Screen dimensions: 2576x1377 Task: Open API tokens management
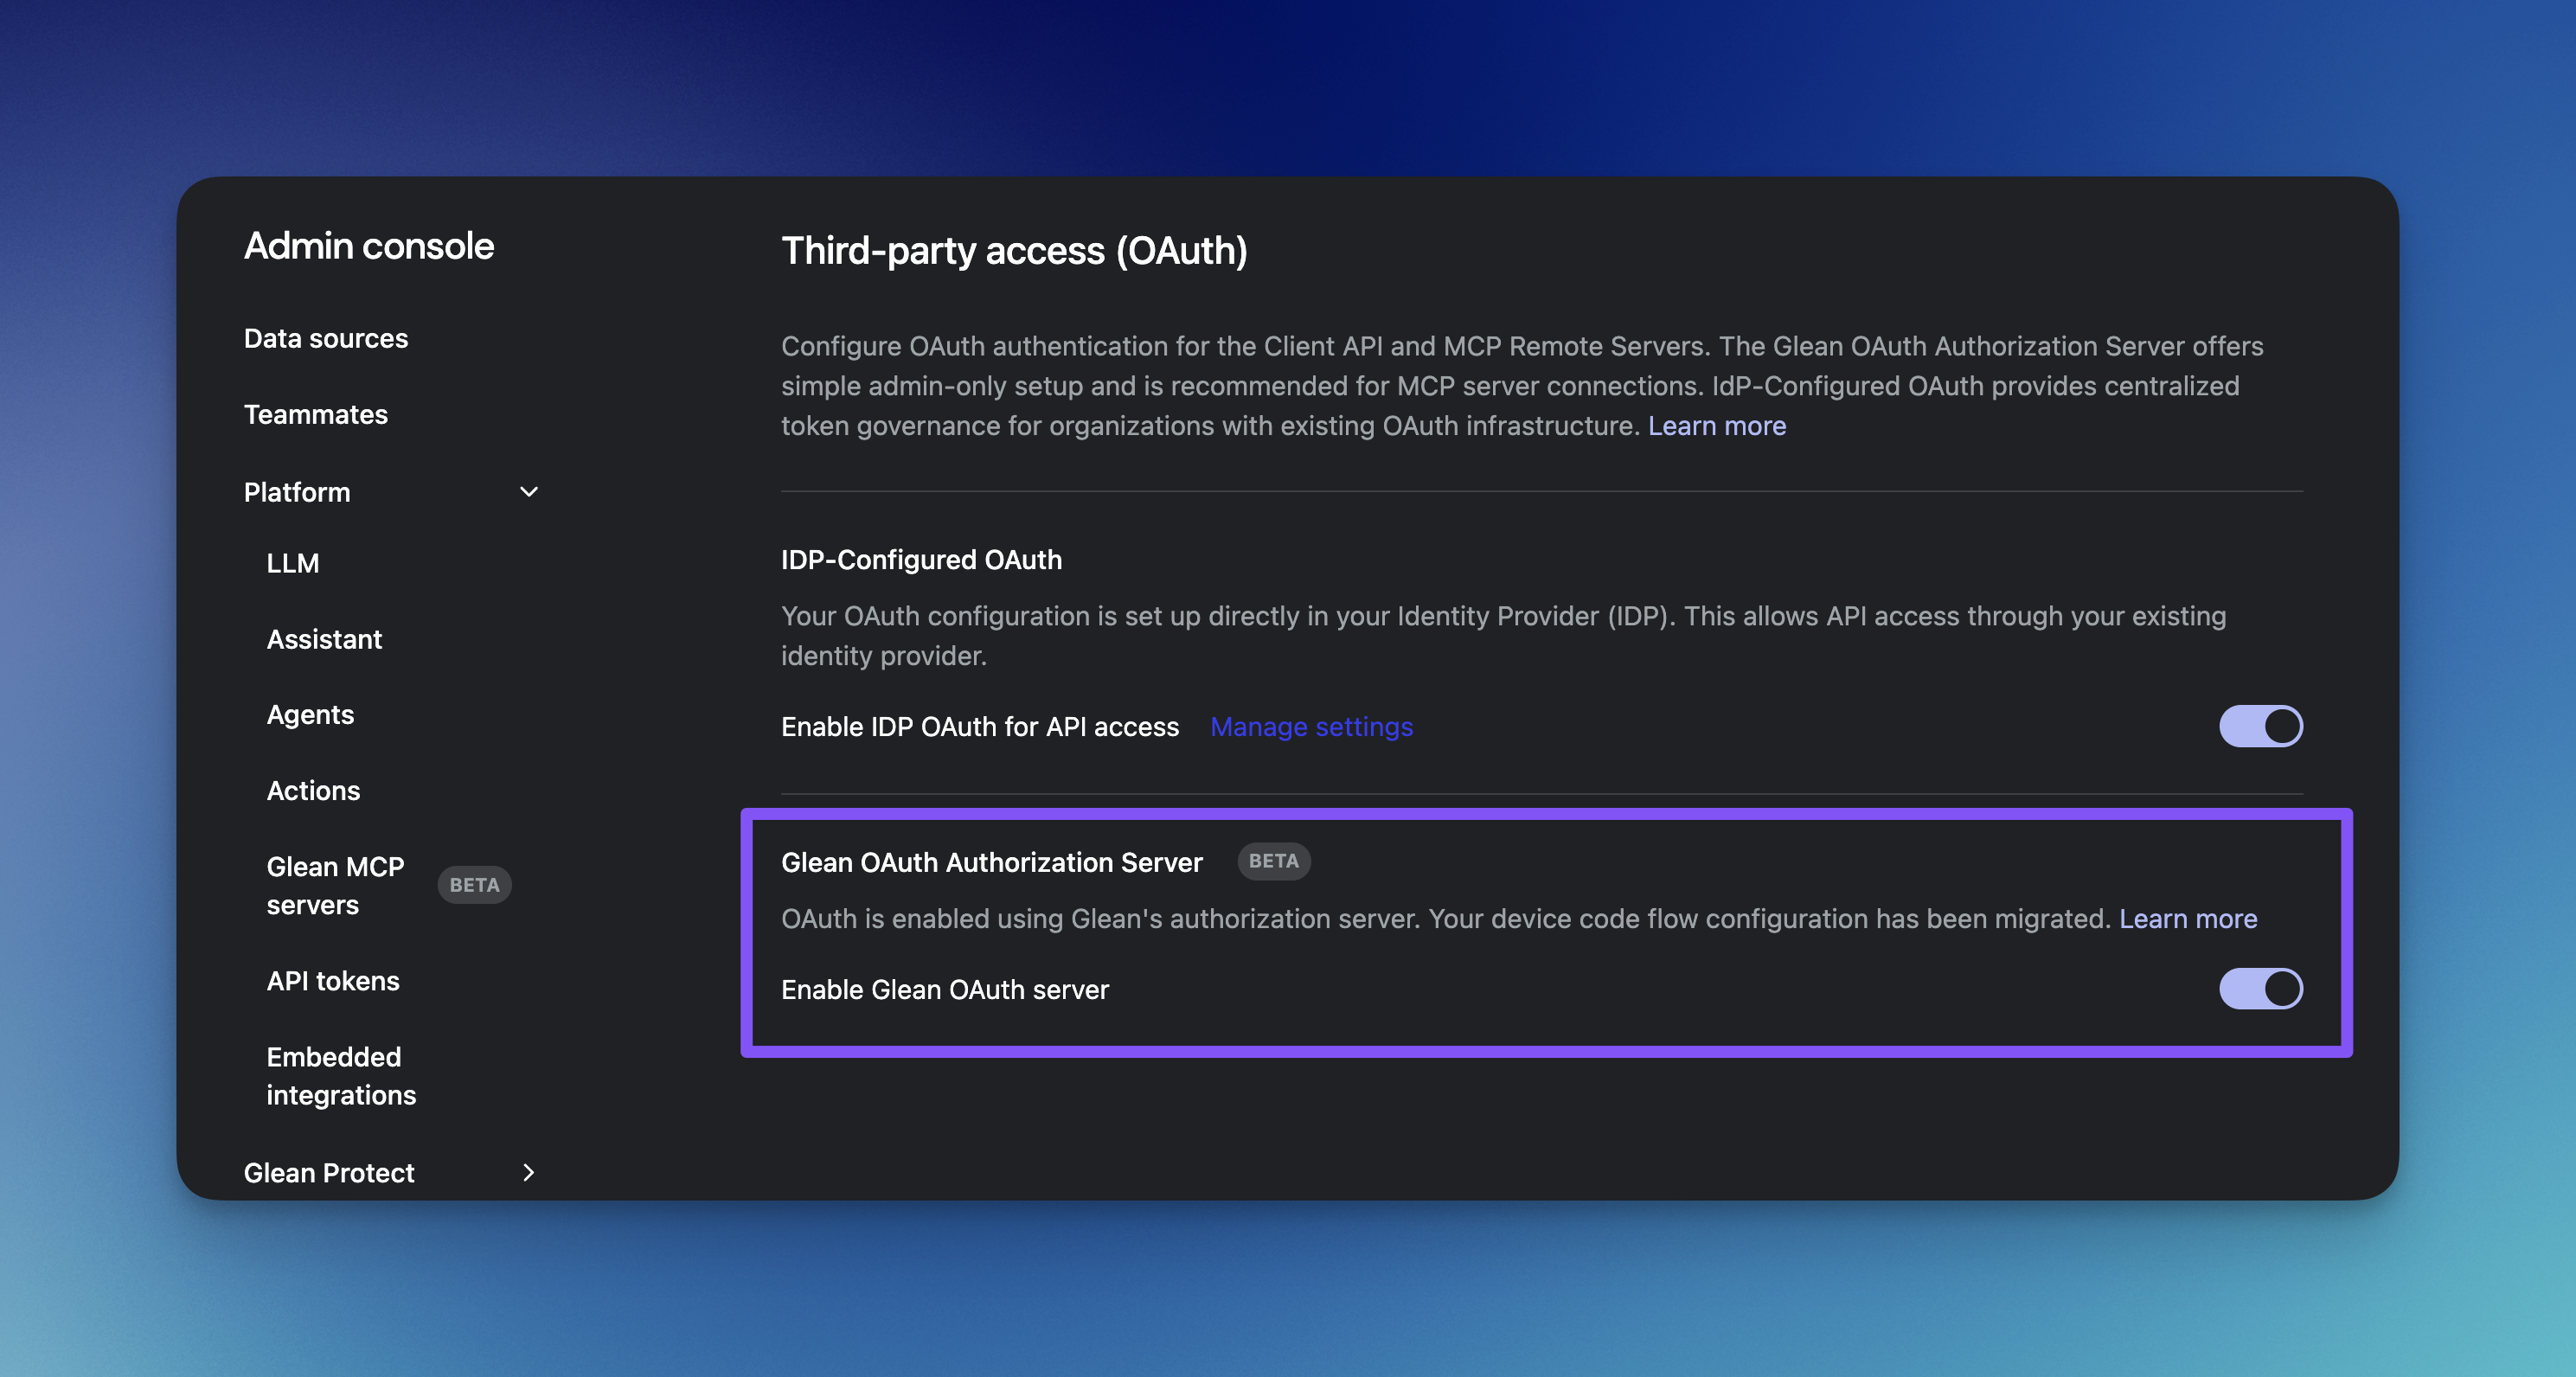pyautogui.click(x=333, y=981)
